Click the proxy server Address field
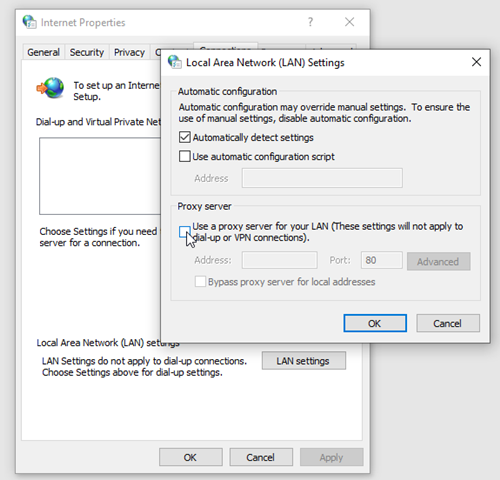 point(280,260)
